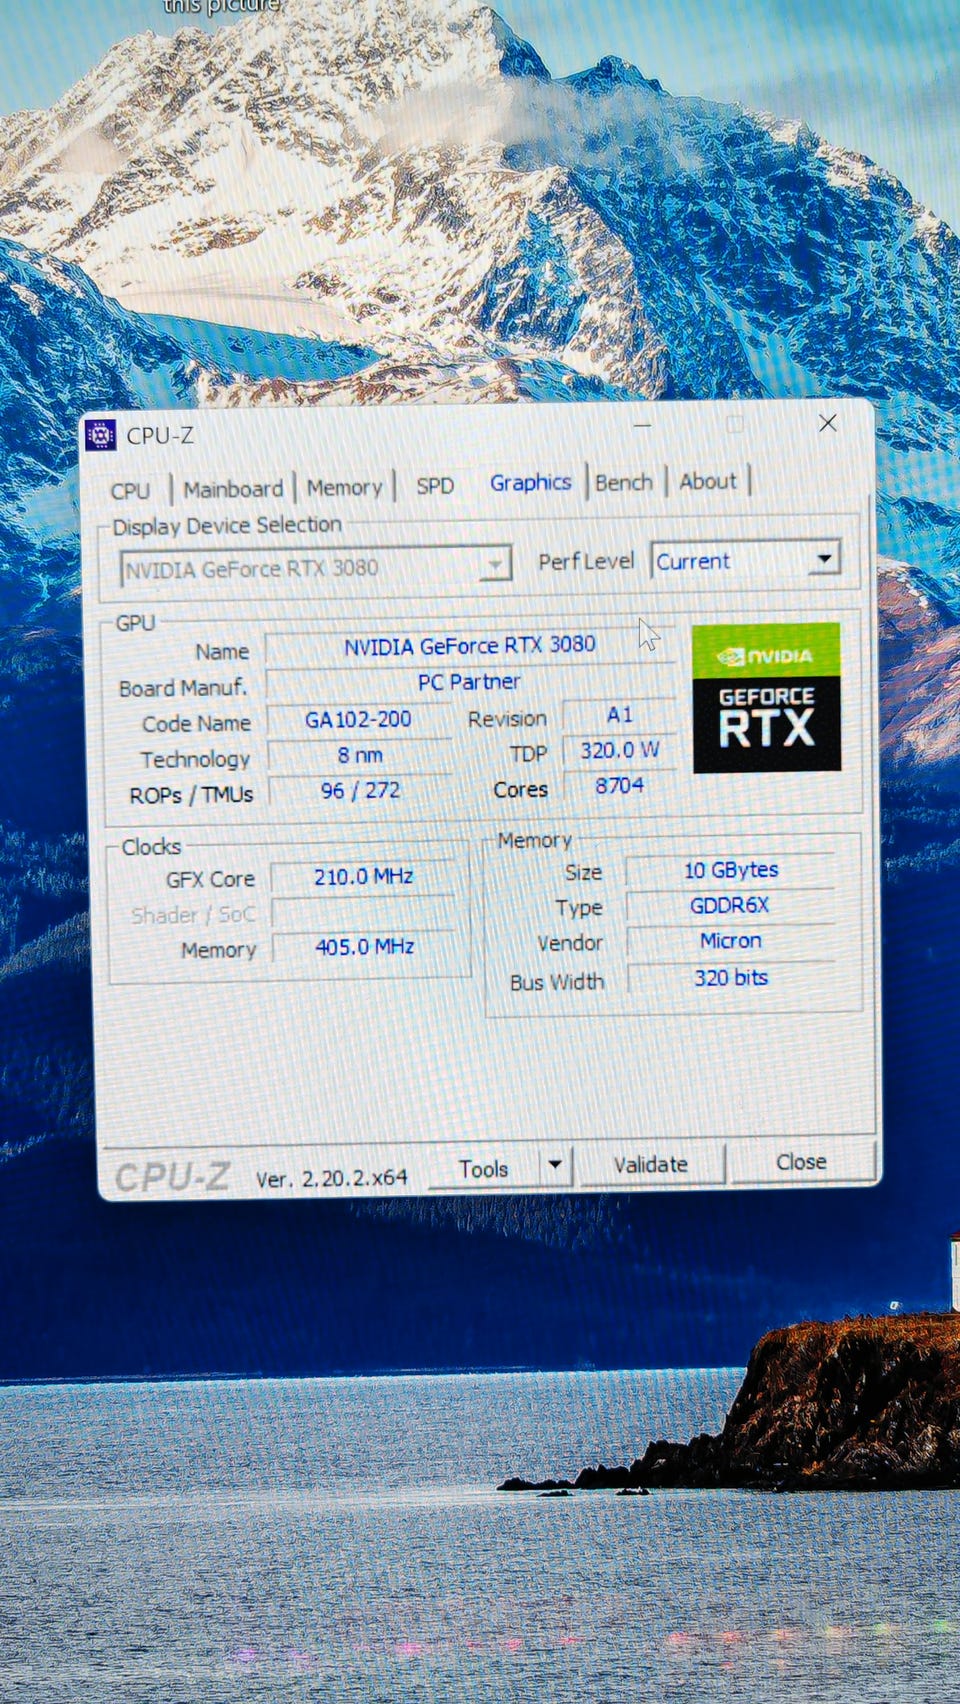This screenshot has height=1704, width=960.
Task: Click the 10 GBytes memory size value
Action: [731, 870]
